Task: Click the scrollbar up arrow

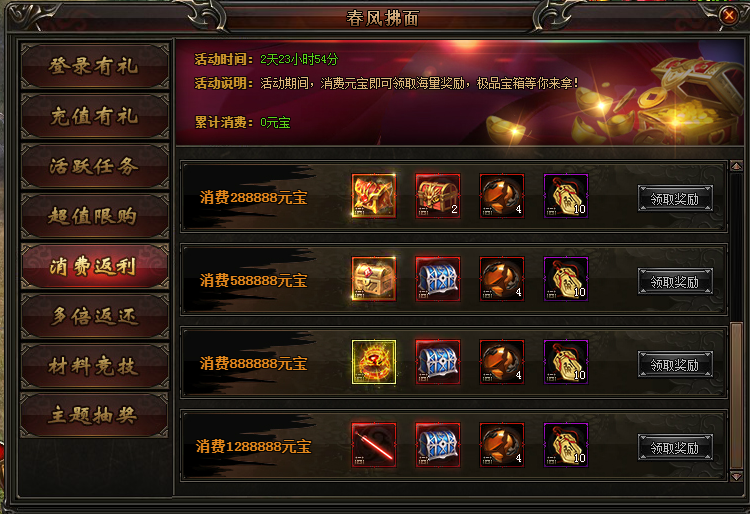Action: coord(736,166)
